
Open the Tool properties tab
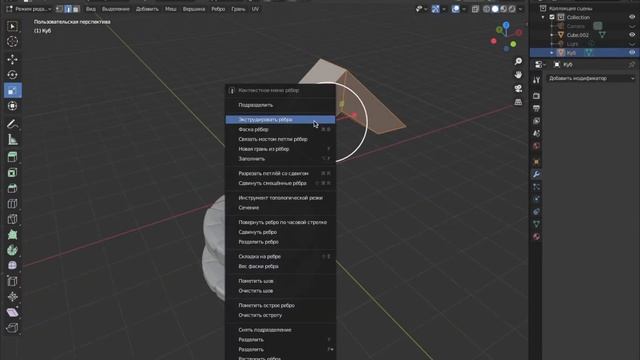(536, 80)
